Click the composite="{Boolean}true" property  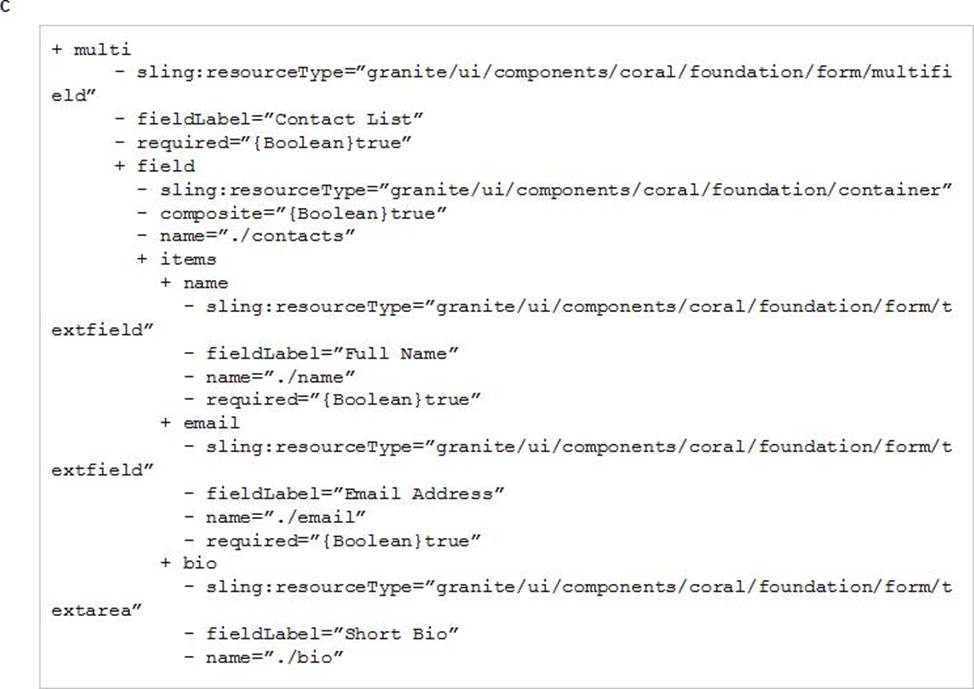tap(303, 213)
